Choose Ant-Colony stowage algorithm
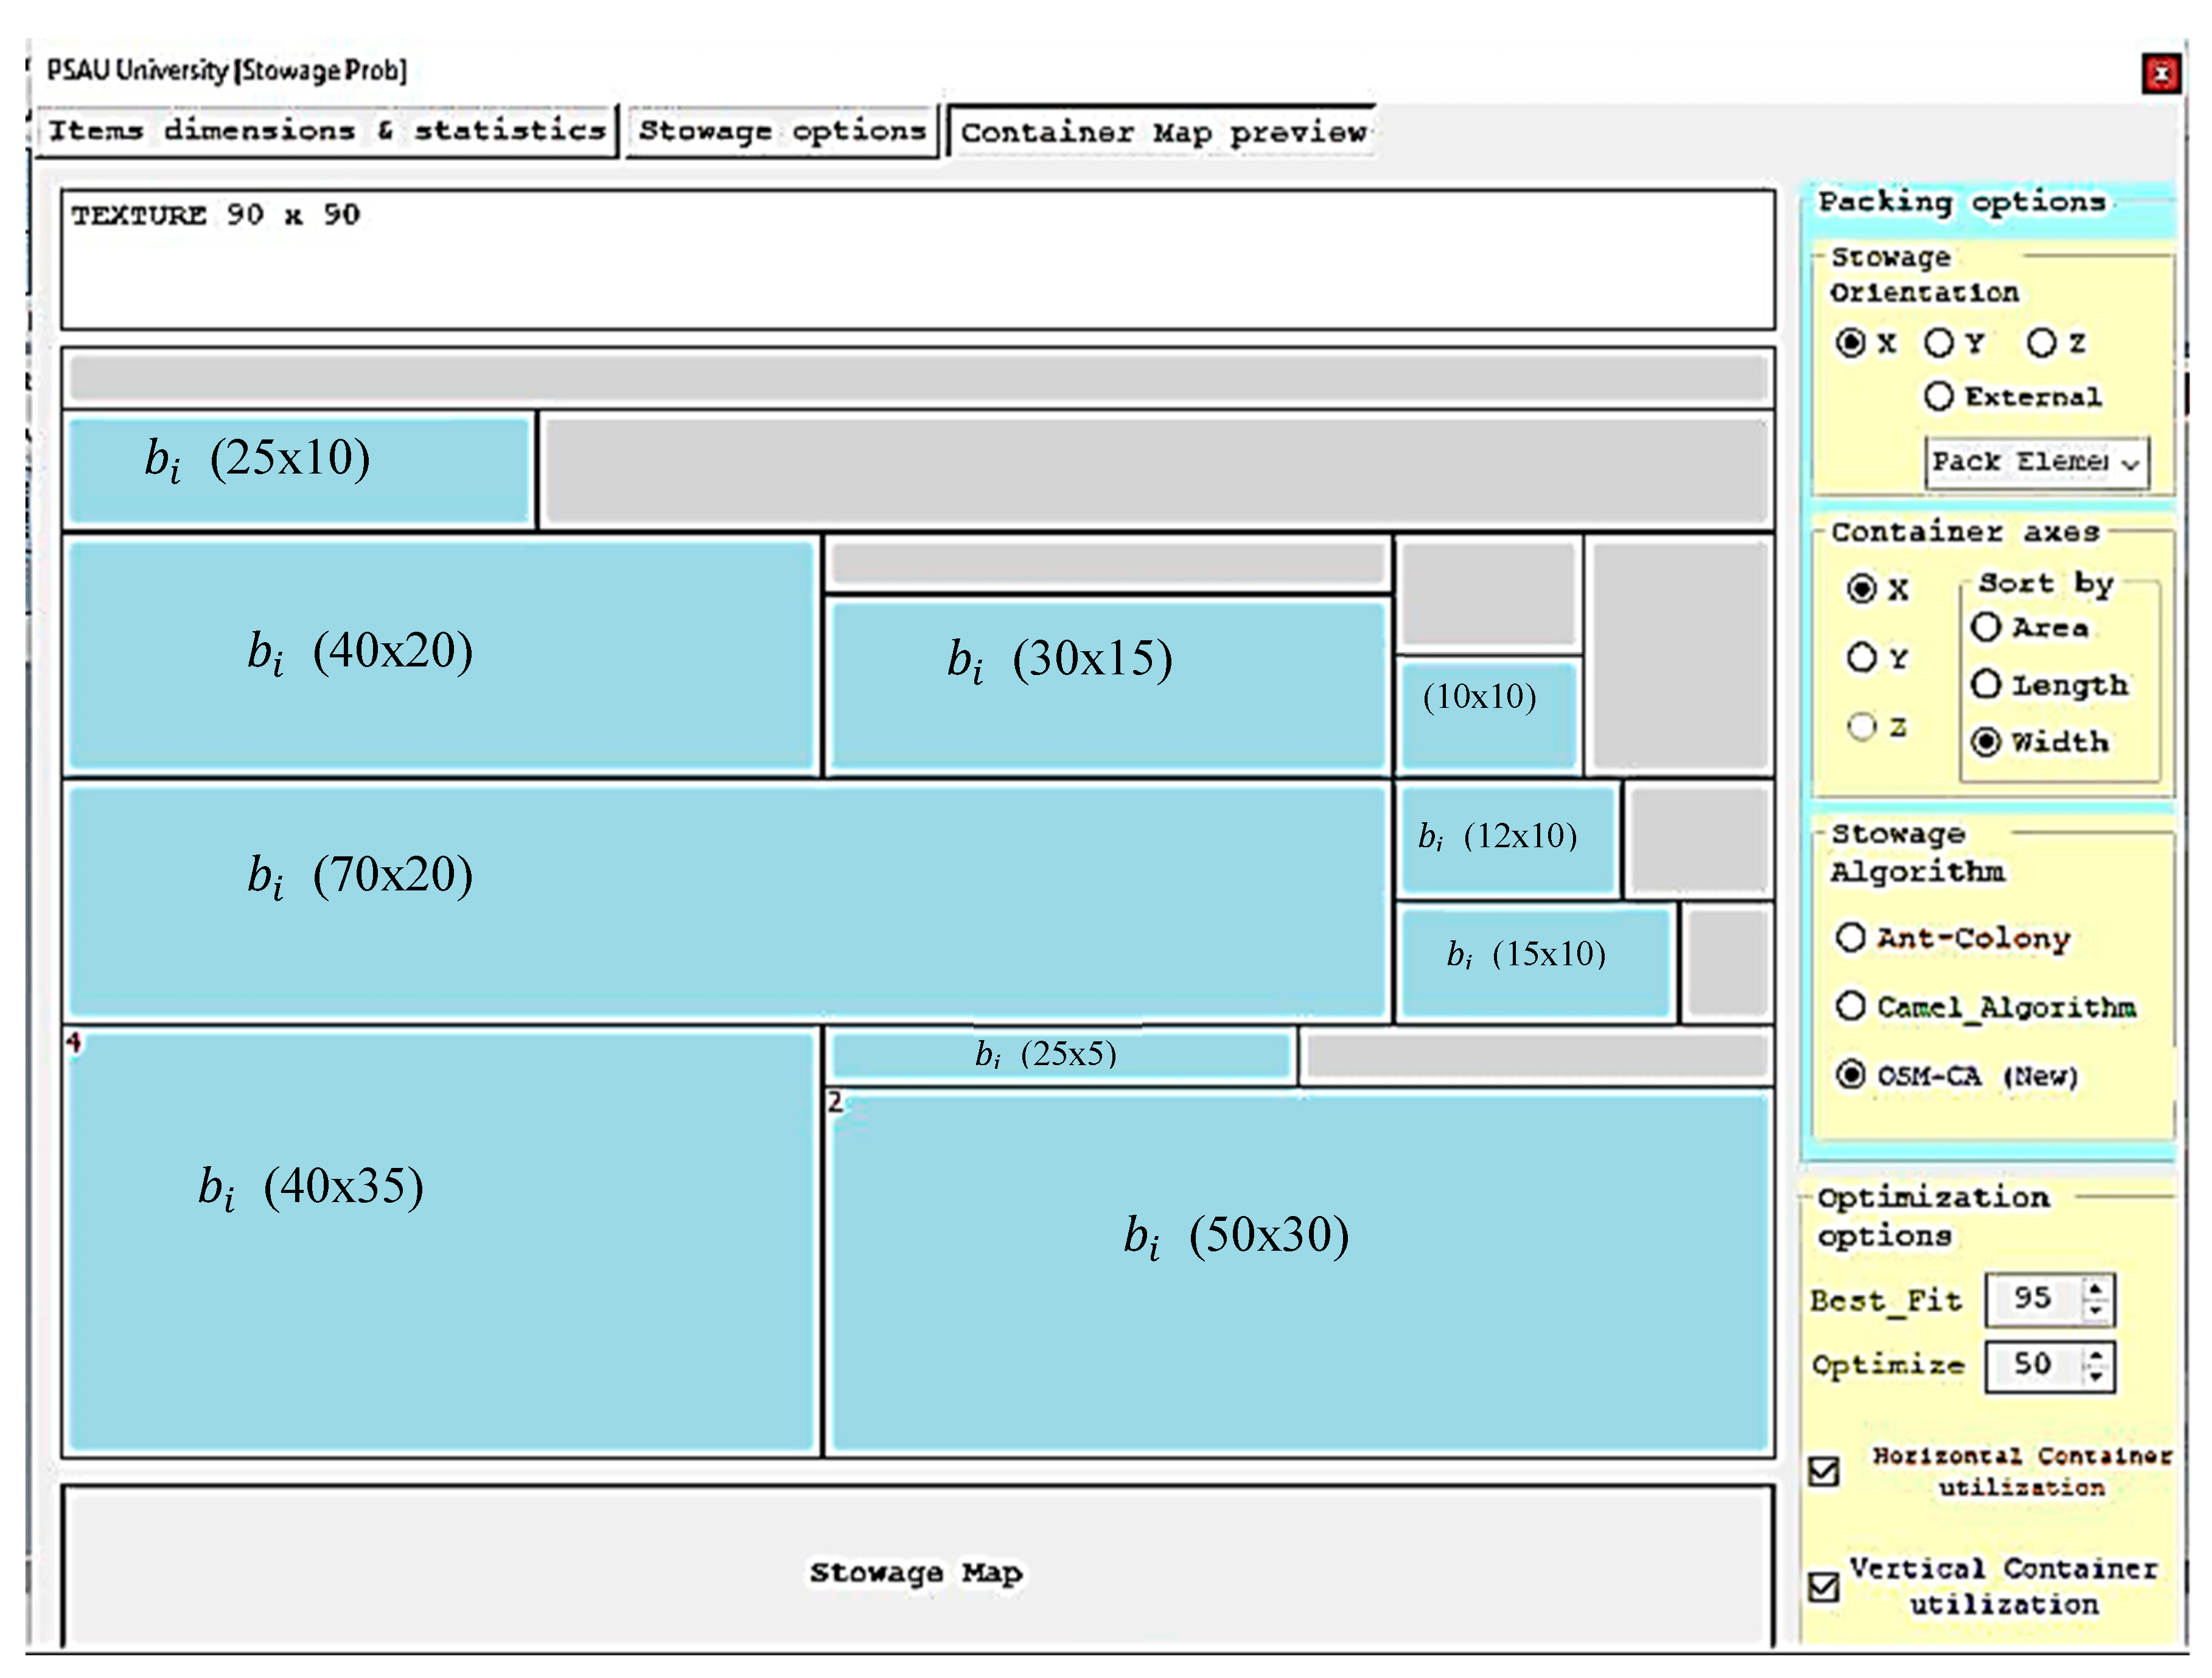 (x=1851, y=938)
